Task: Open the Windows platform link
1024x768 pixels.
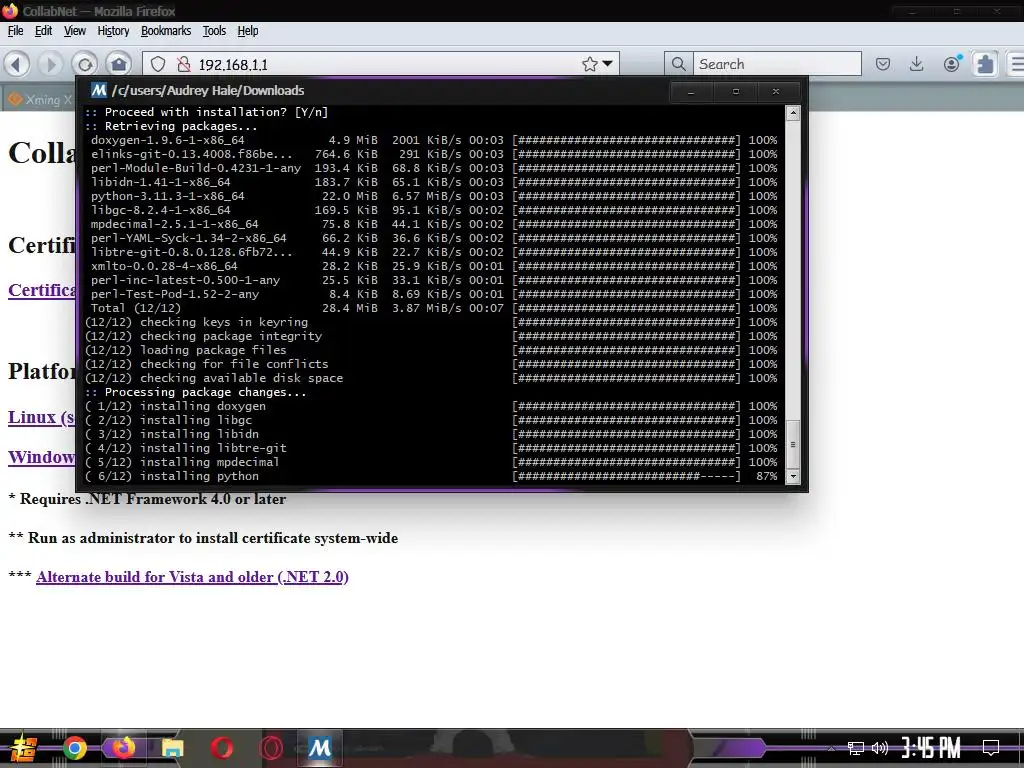Action: pyautogui.click(x=42, y=456)
